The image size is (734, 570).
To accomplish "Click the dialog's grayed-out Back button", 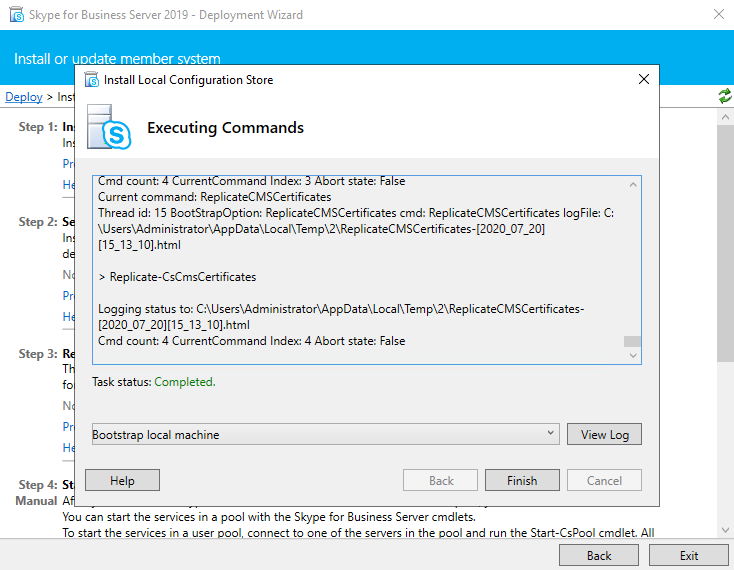I will tap(441, 480).
